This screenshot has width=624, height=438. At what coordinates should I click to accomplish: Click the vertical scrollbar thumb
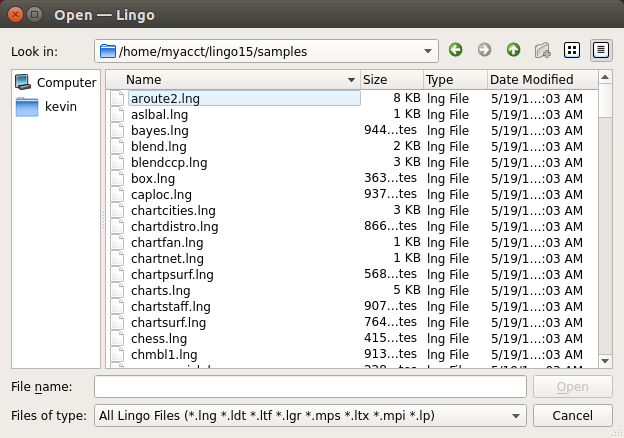[605, 100]
